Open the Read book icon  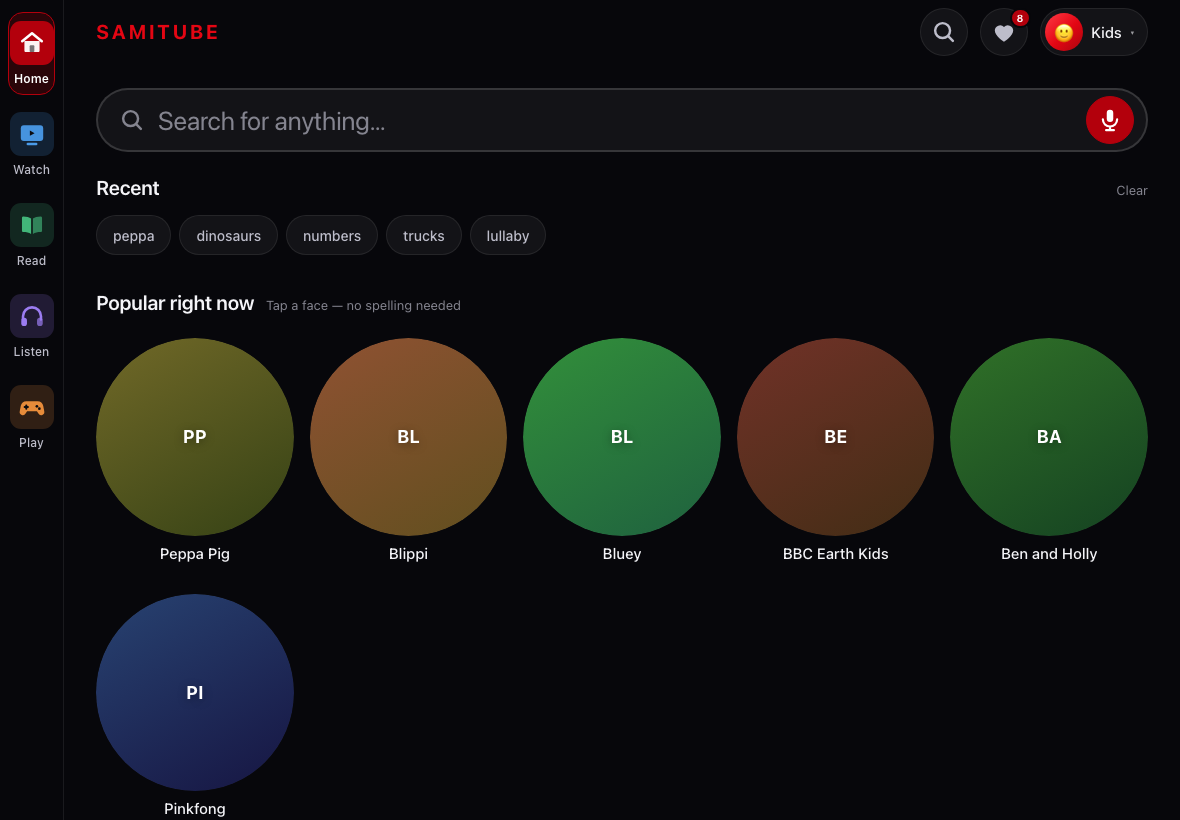[32, 225]
